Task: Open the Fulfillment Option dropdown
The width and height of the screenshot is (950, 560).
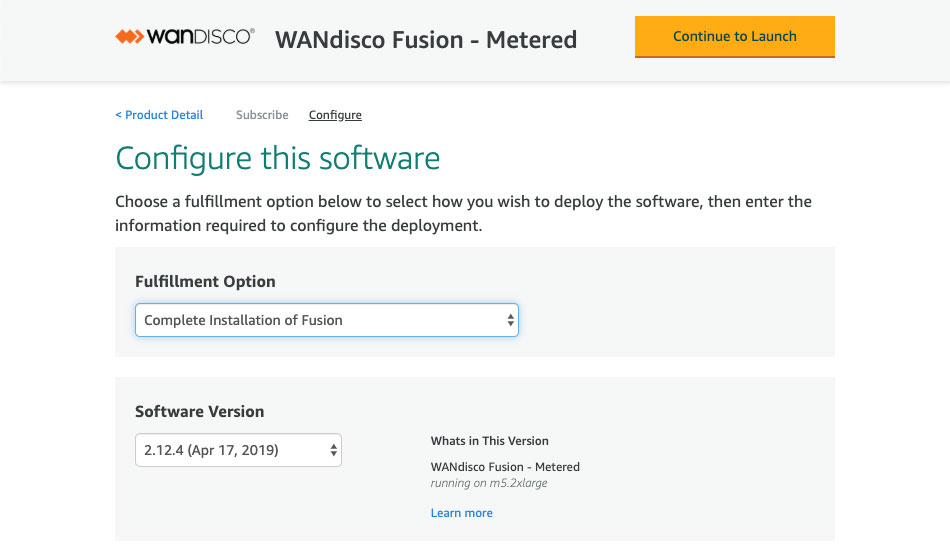Action: tap(327, 320)
